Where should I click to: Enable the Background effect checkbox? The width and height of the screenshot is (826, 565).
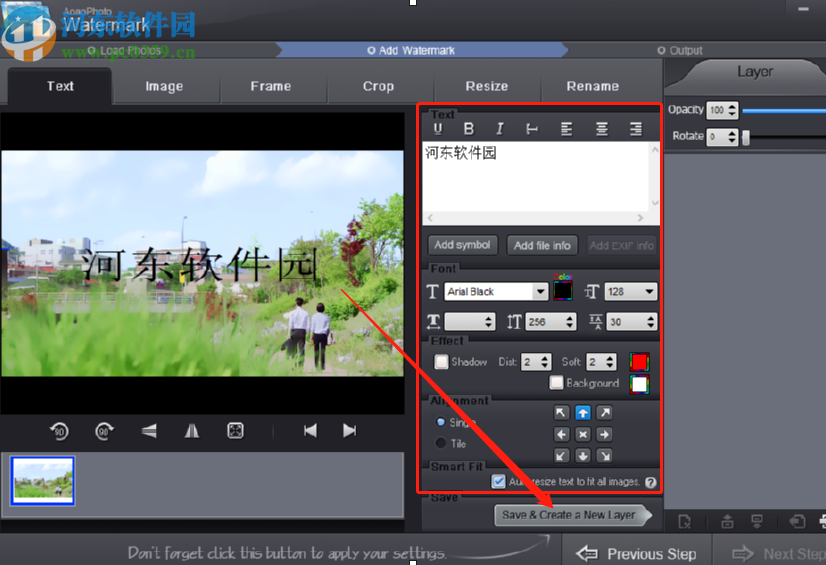556,383
